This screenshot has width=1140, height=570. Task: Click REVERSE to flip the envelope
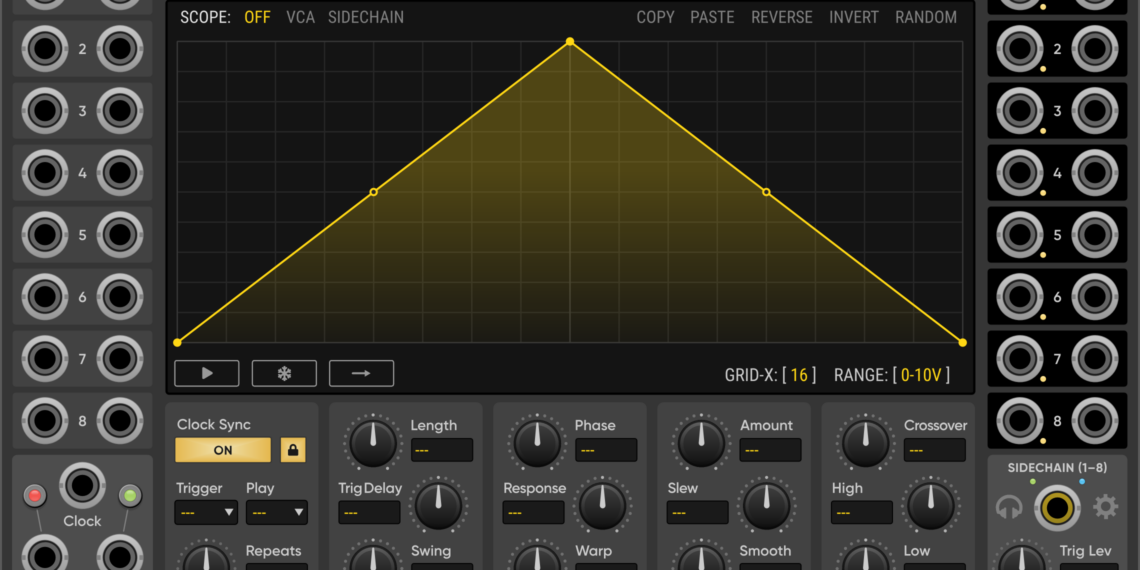[x=782, y=17]
